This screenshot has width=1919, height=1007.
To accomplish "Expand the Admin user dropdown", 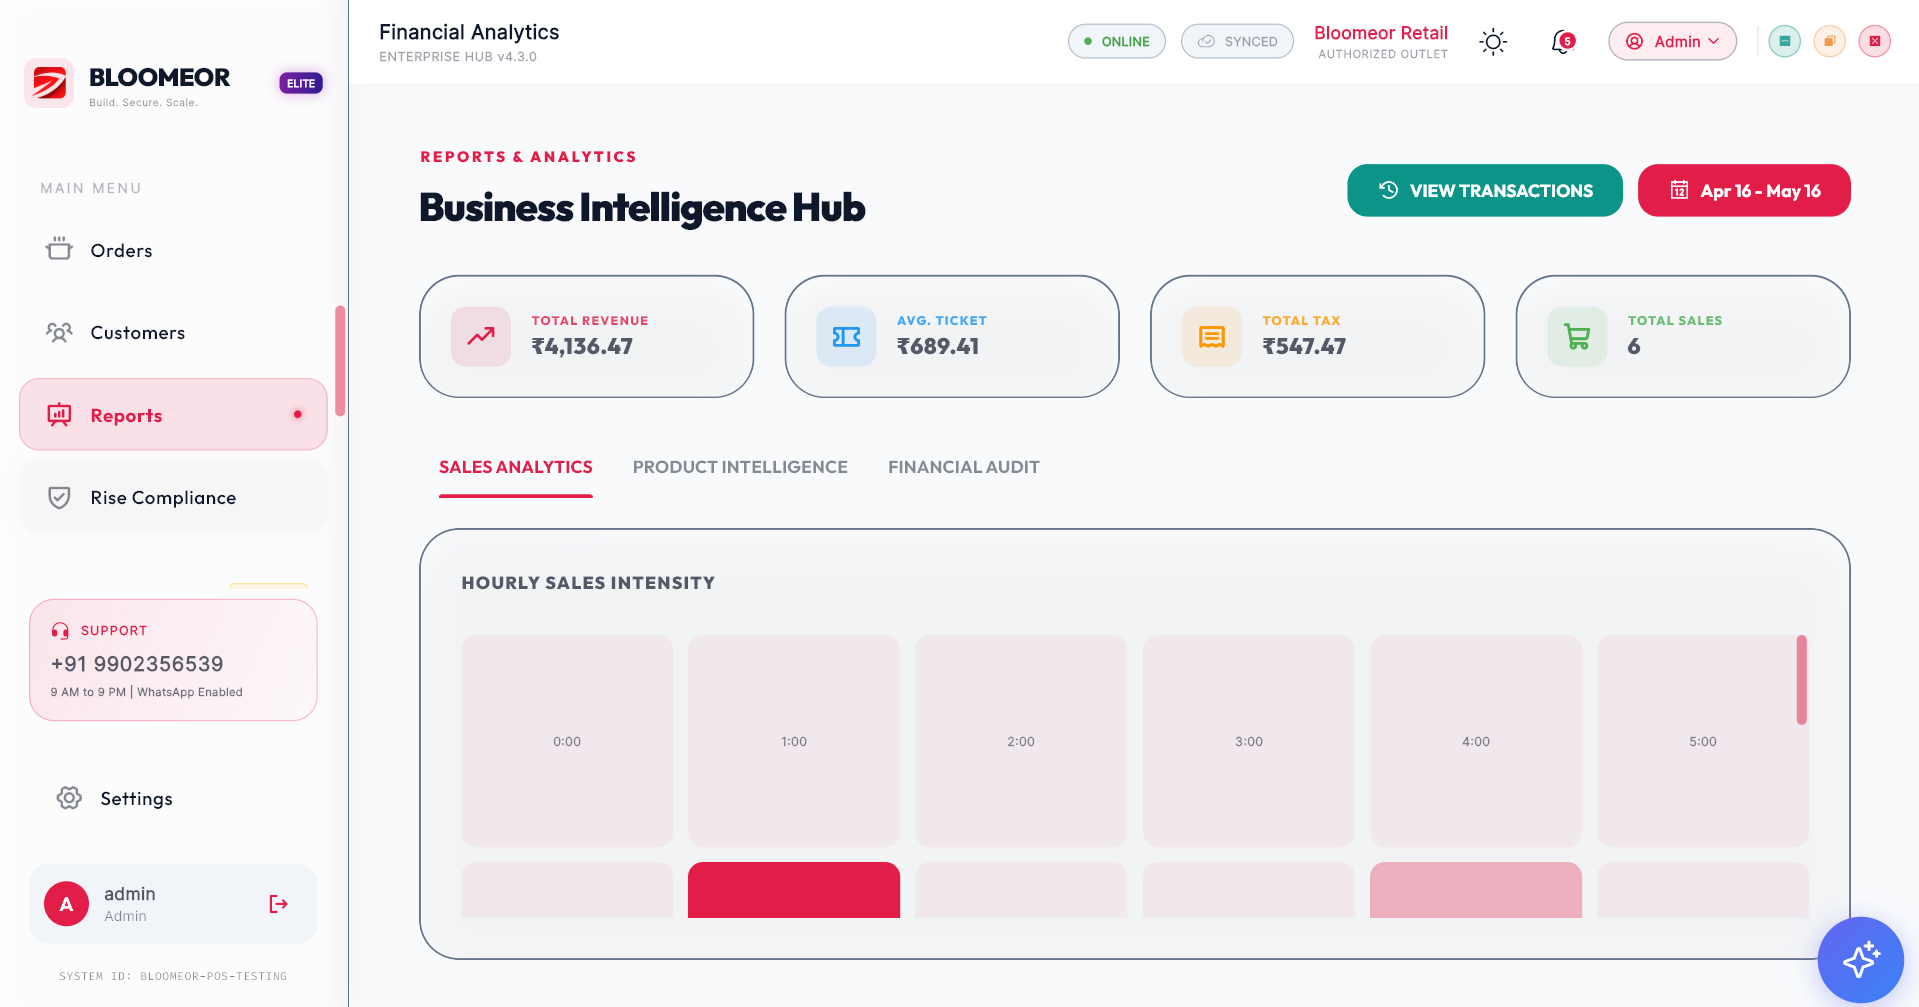I will pos(1672,41).
